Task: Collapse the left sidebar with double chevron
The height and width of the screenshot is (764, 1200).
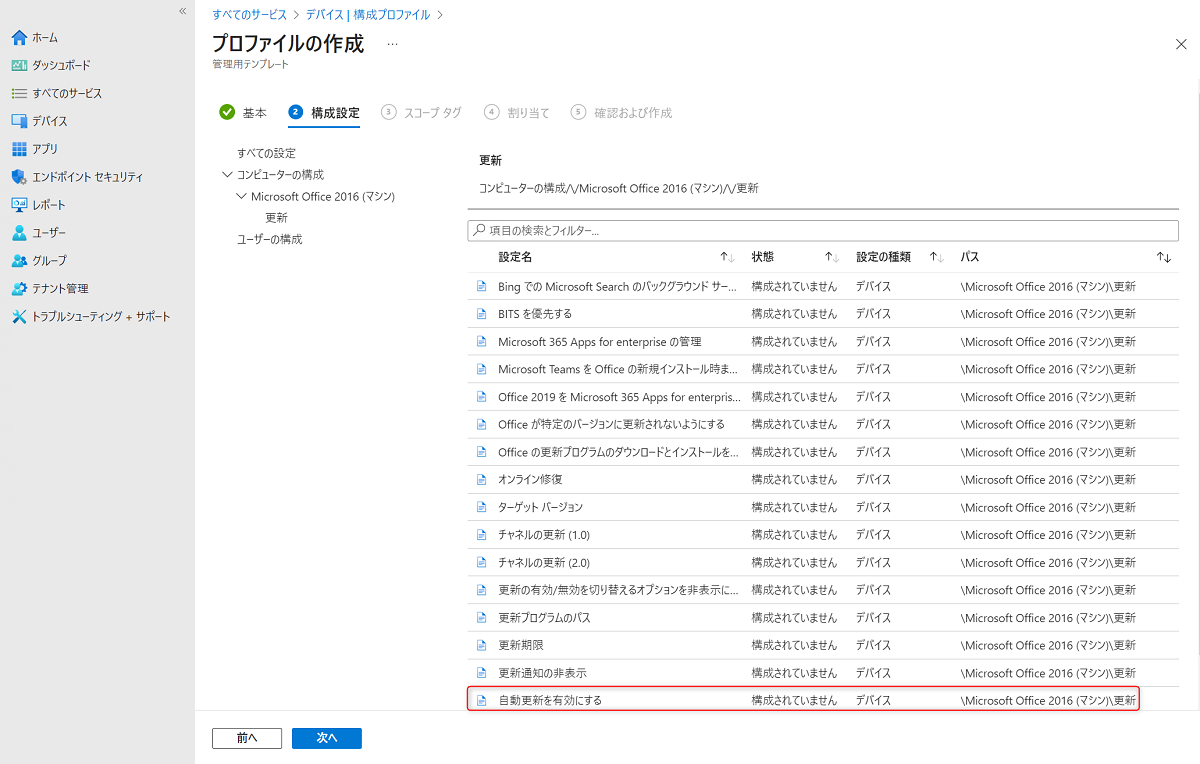Action: tap(182, 11)
